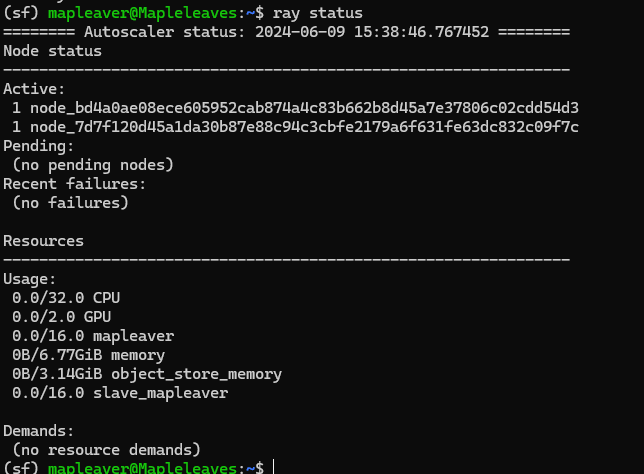
Task: Click the '0.0/32.0 CPU' usage line
Action: point(66,298)
